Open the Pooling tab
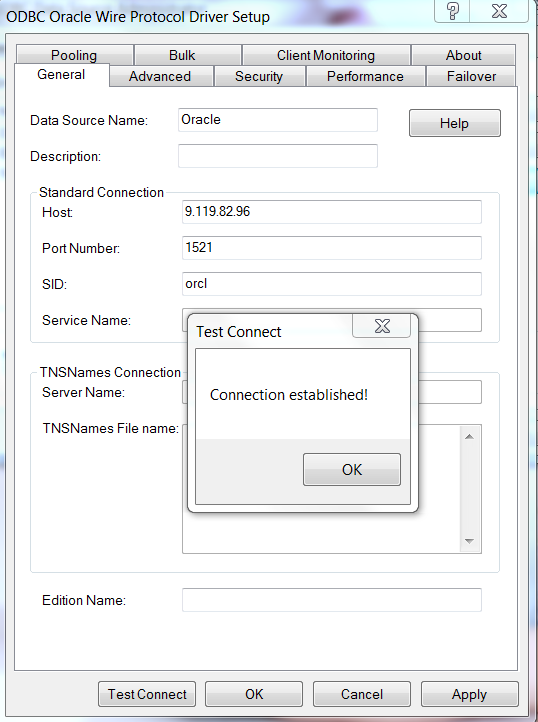 click(74, 55)
